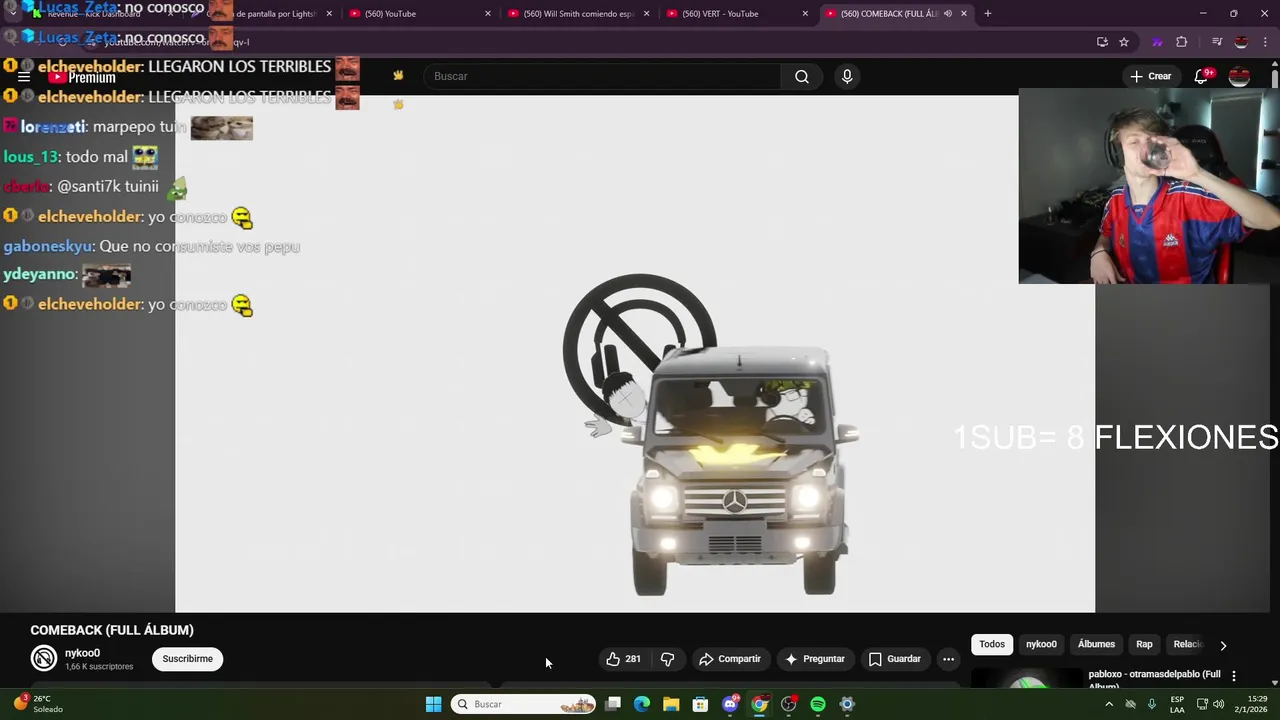Show hidden system tray icons
The height and width of the screenshot is (720, 1280).
point(1108,704)
